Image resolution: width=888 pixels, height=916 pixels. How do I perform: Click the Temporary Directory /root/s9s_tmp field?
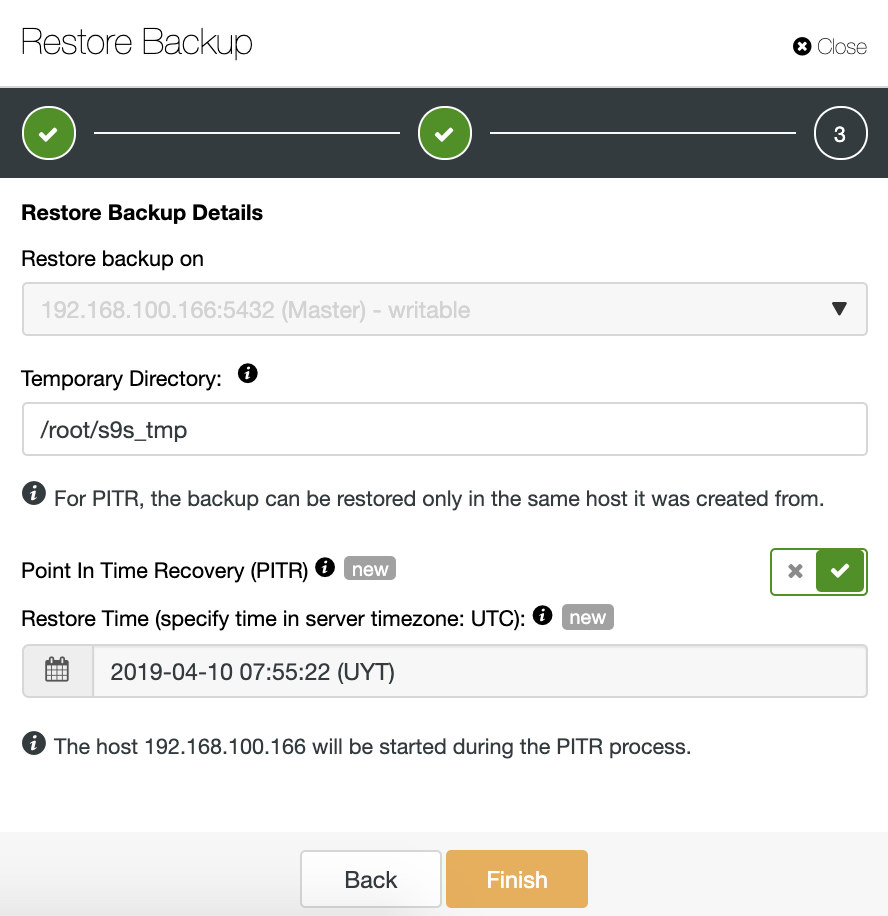coord(445,429)
